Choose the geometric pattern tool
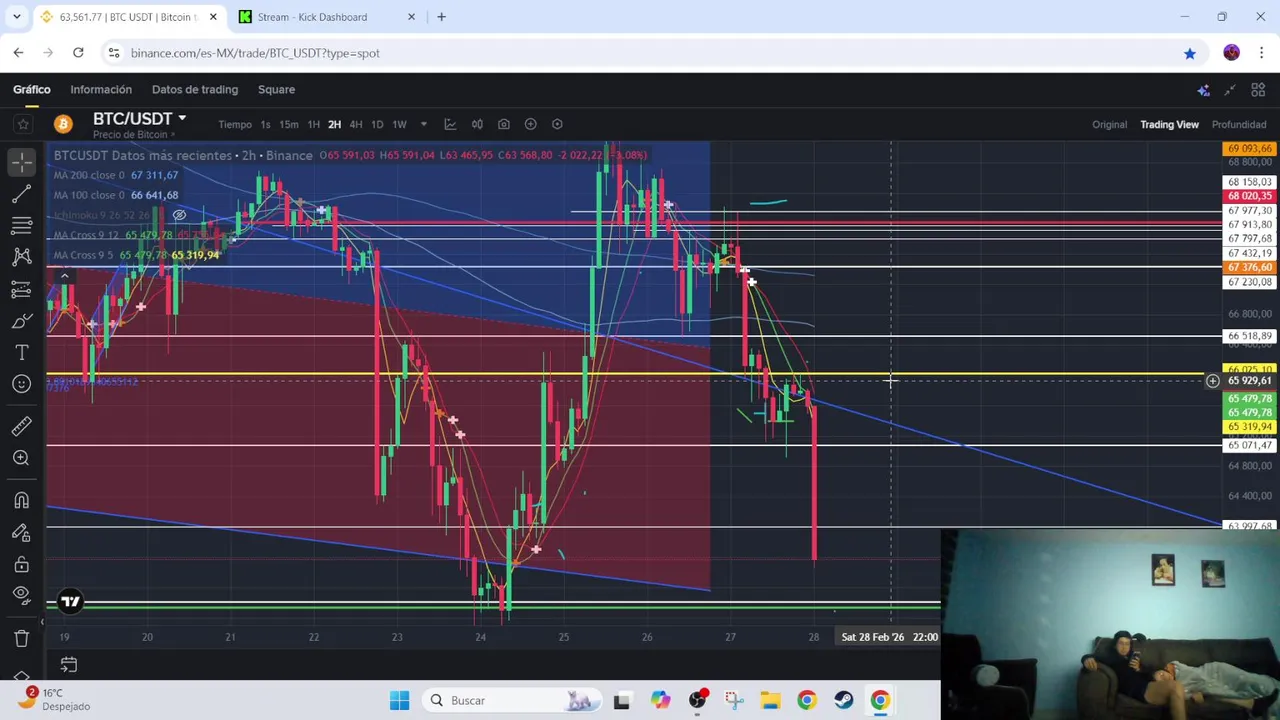This screenshot has width=1280, height=720. click(x=22, y=257)
